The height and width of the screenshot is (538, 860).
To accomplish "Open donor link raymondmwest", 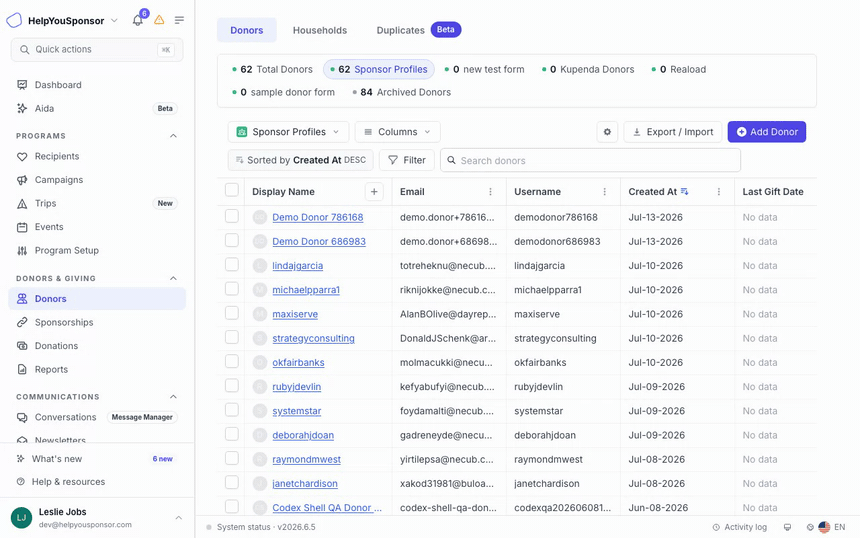I will (307, 460).
